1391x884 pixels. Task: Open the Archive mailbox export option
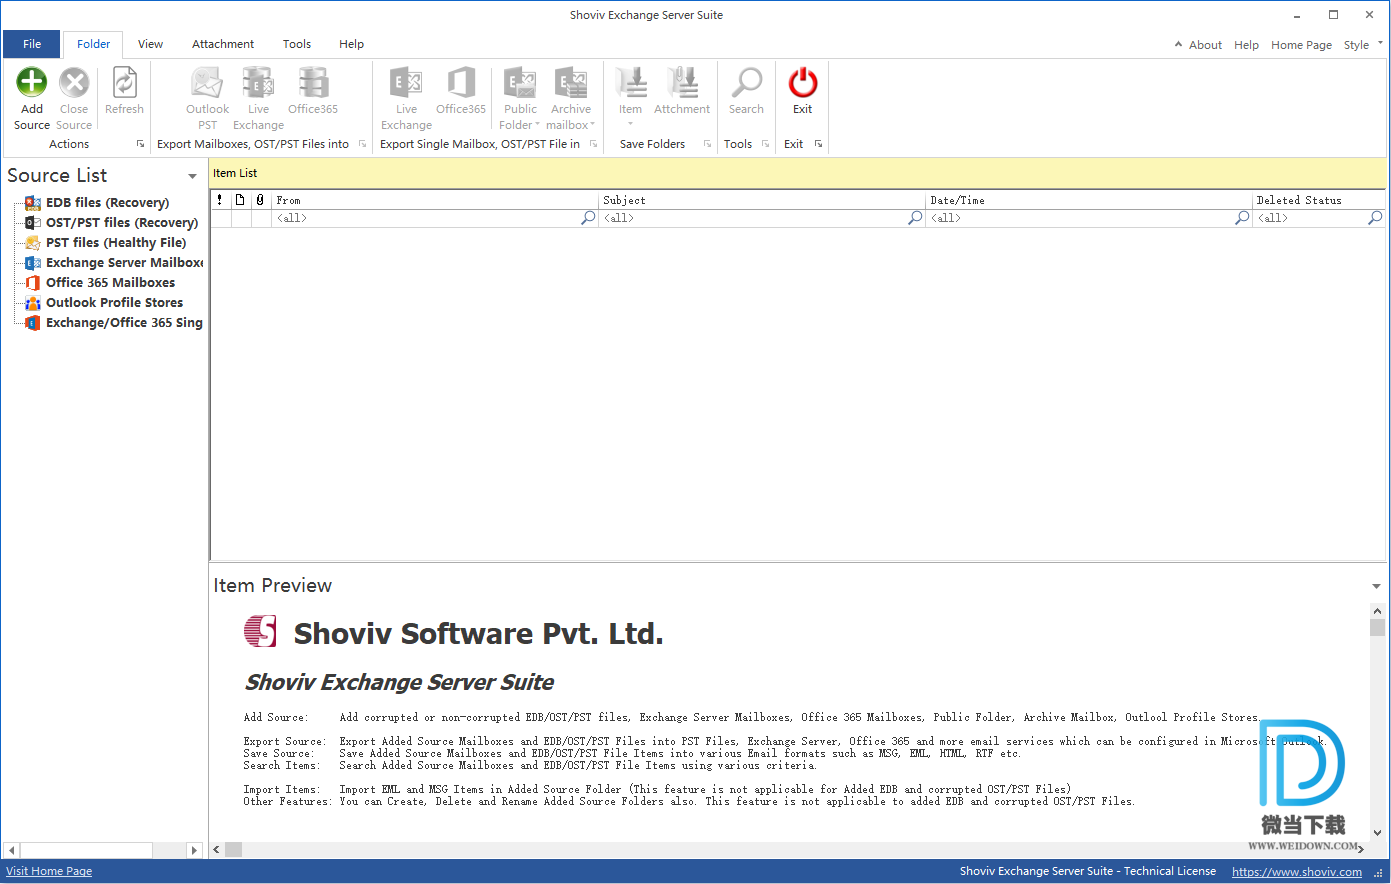tap(570, 98)
